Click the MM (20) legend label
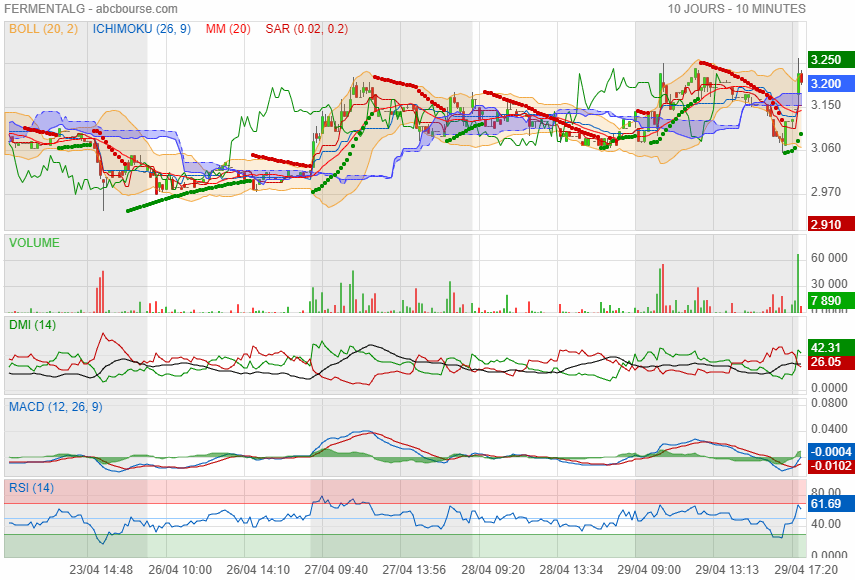This screenshot has height=580, width=855. (228, 29)
